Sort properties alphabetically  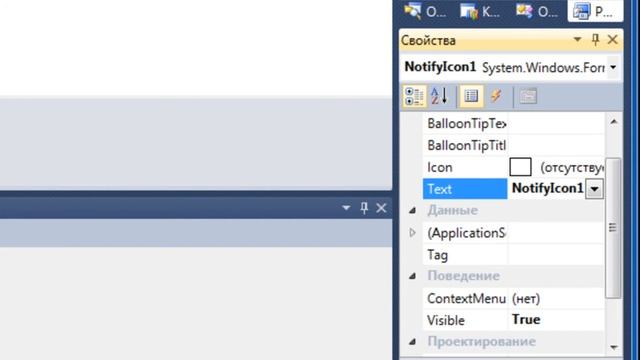[x=439, y=96]
